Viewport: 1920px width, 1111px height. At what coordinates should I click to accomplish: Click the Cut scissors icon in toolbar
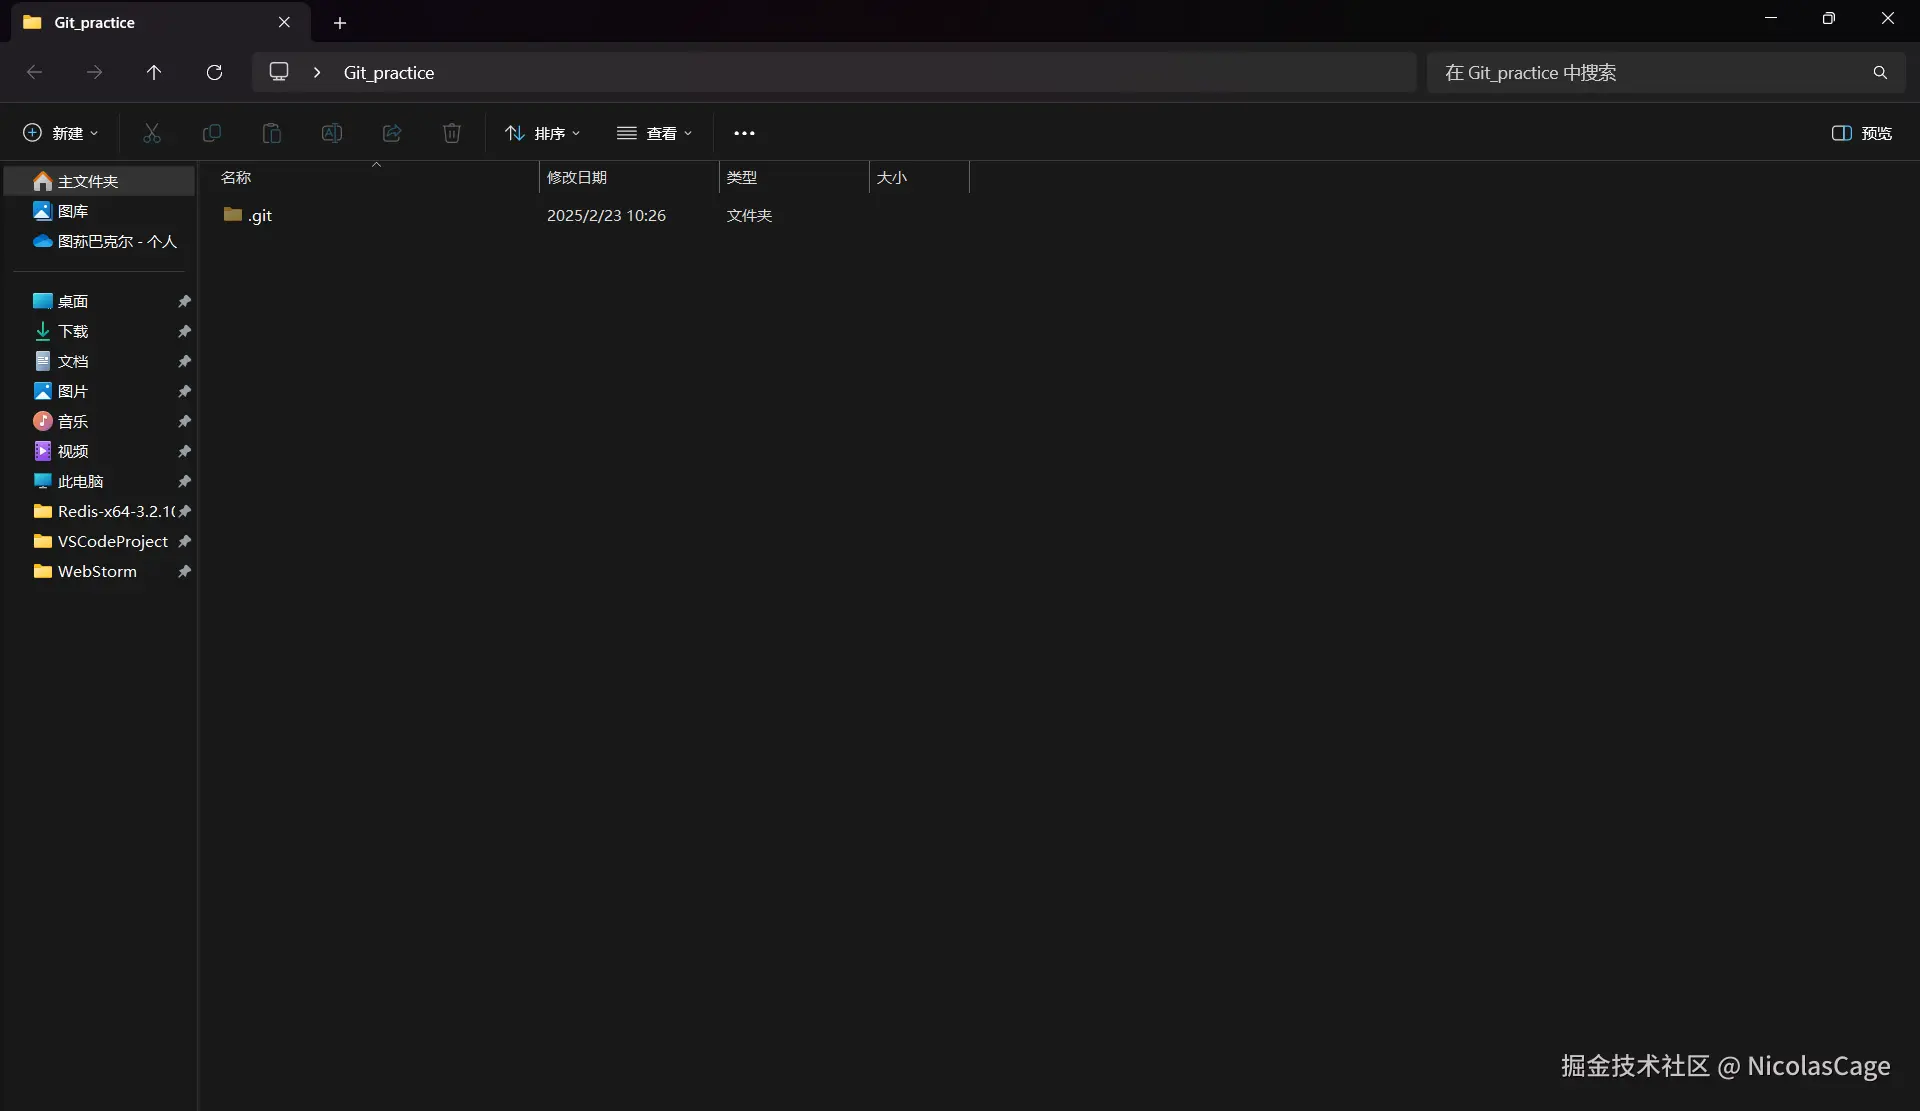pyautogui.click(x=152, y=133)
